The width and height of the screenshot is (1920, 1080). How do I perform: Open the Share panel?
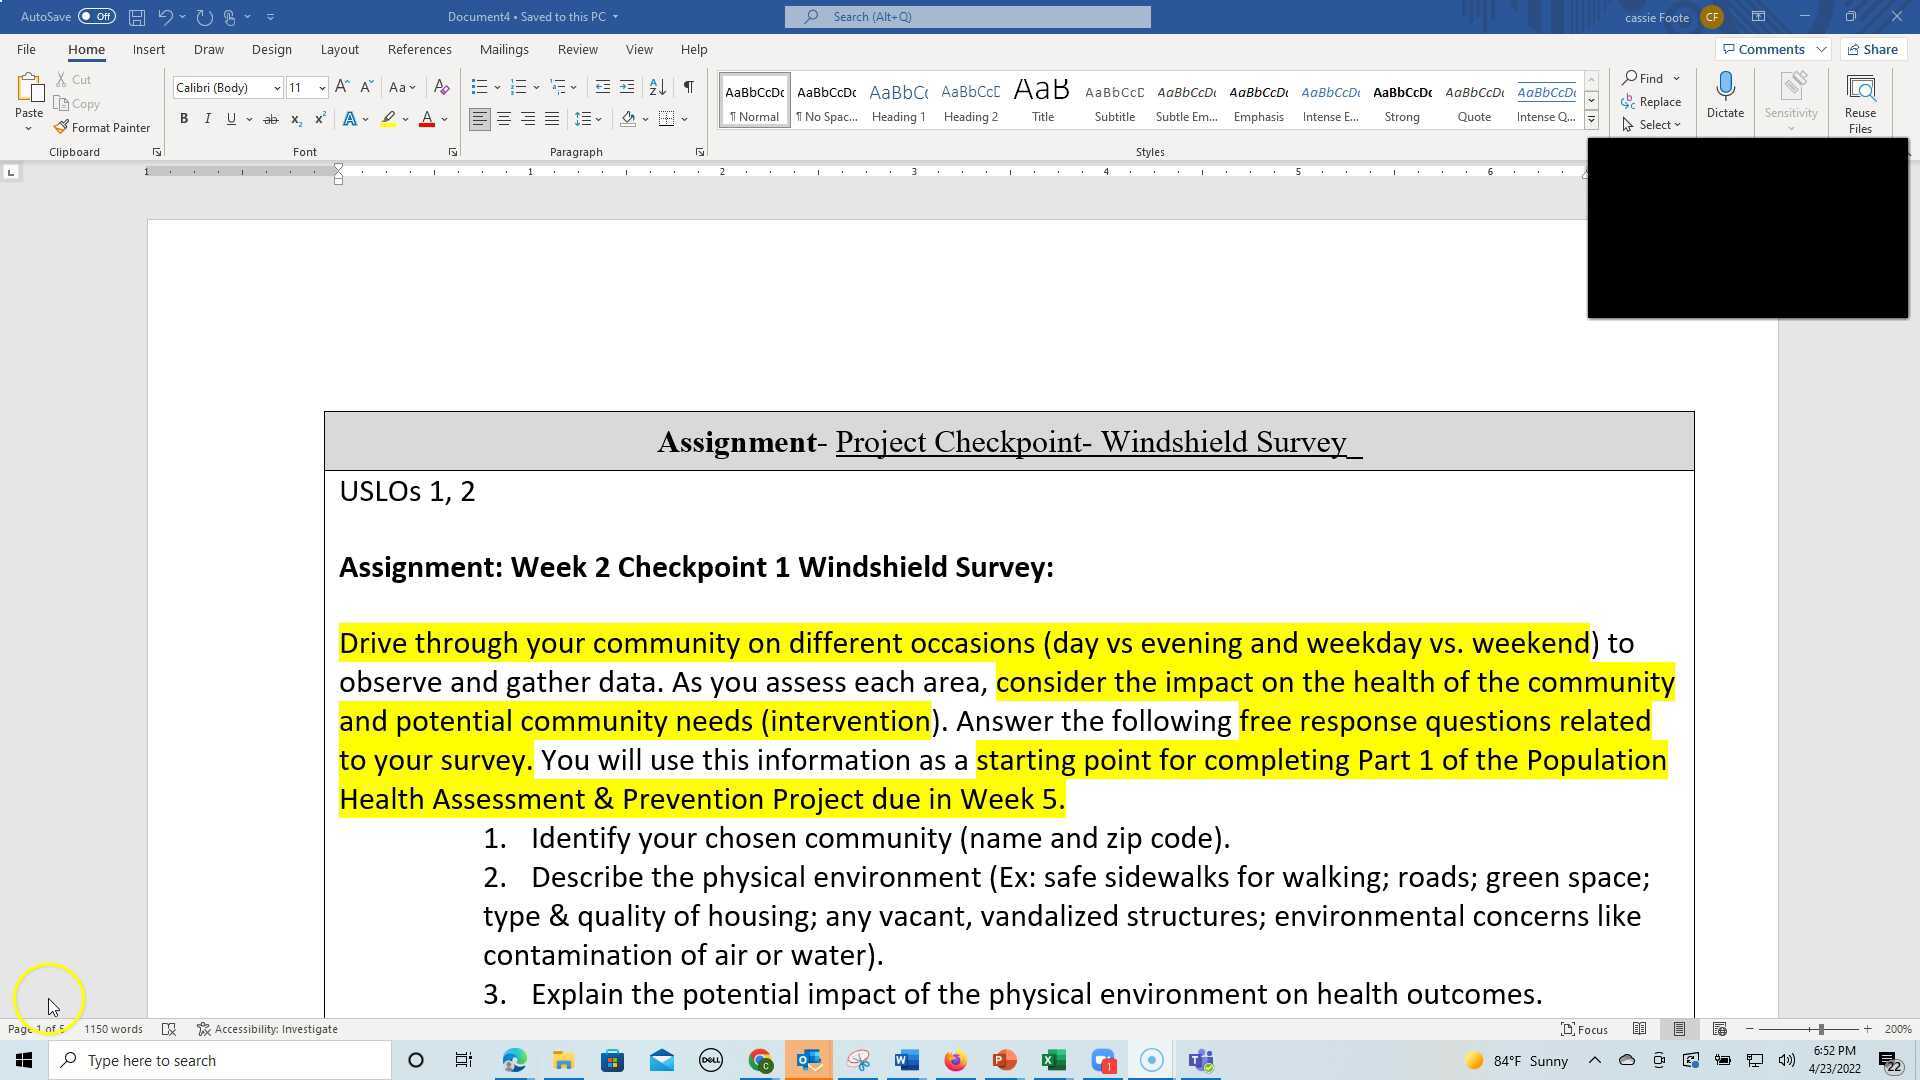(x=1871, y=48)
